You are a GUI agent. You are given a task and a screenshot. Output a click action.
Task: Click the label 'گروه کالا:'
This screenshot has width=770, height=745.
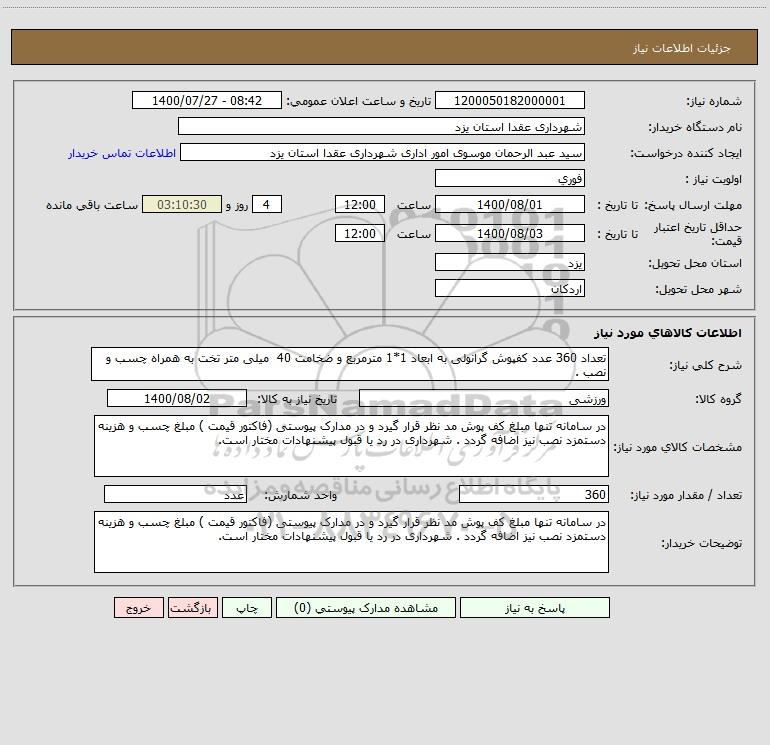[x=718, y=399]
